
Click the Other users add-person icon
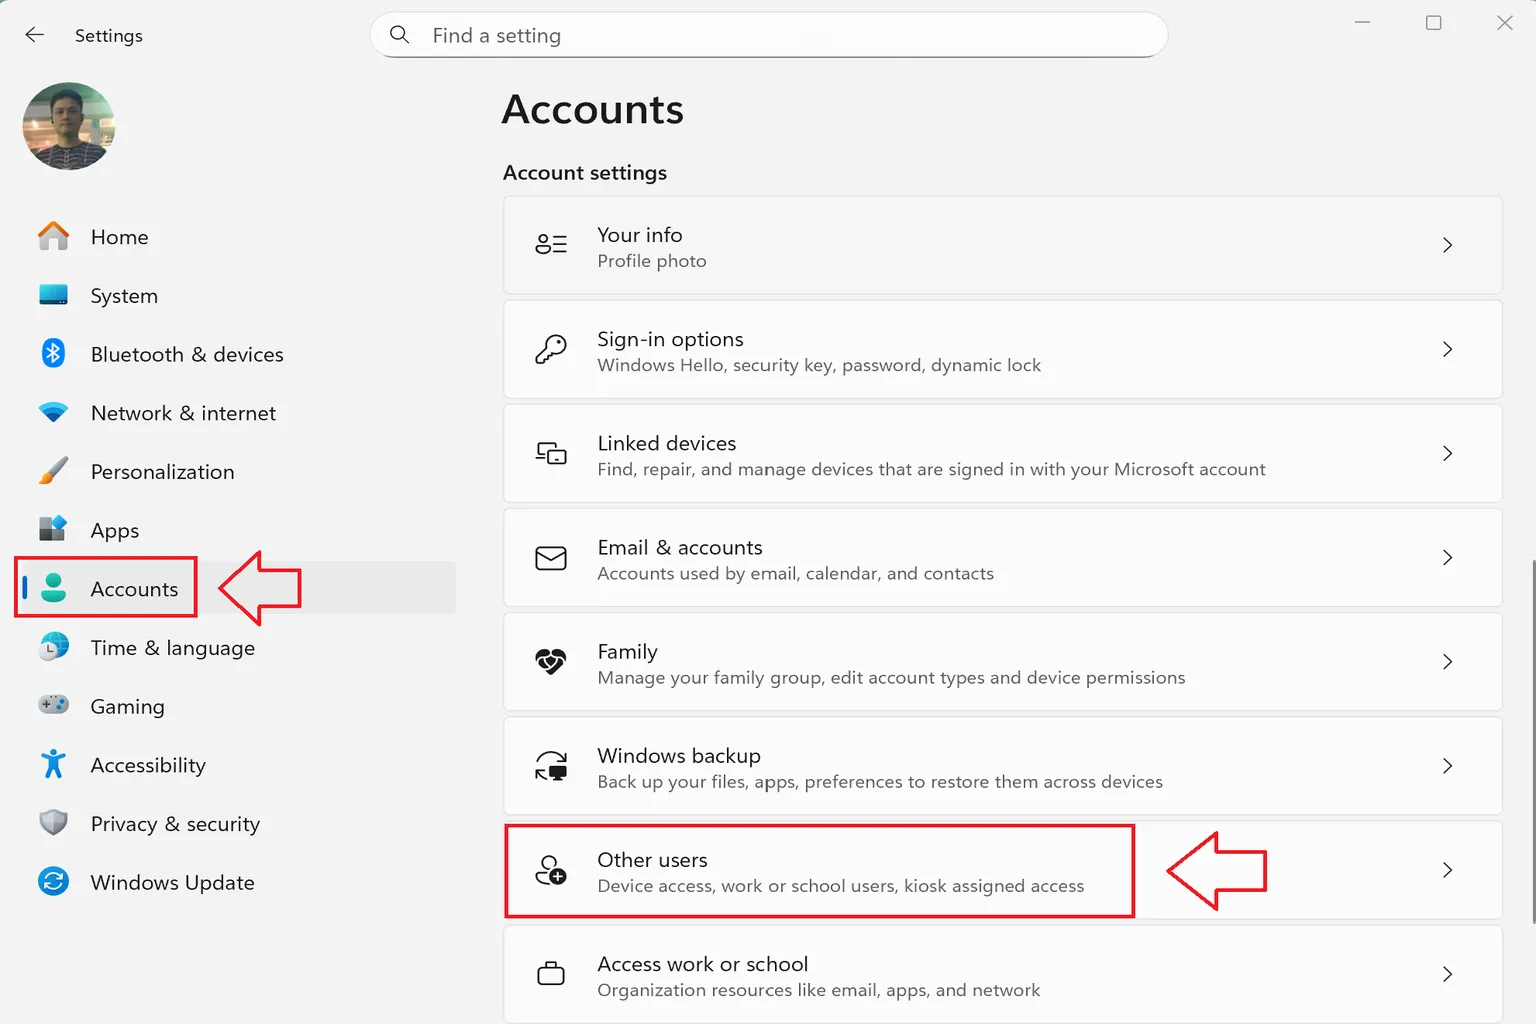(551, 870)
